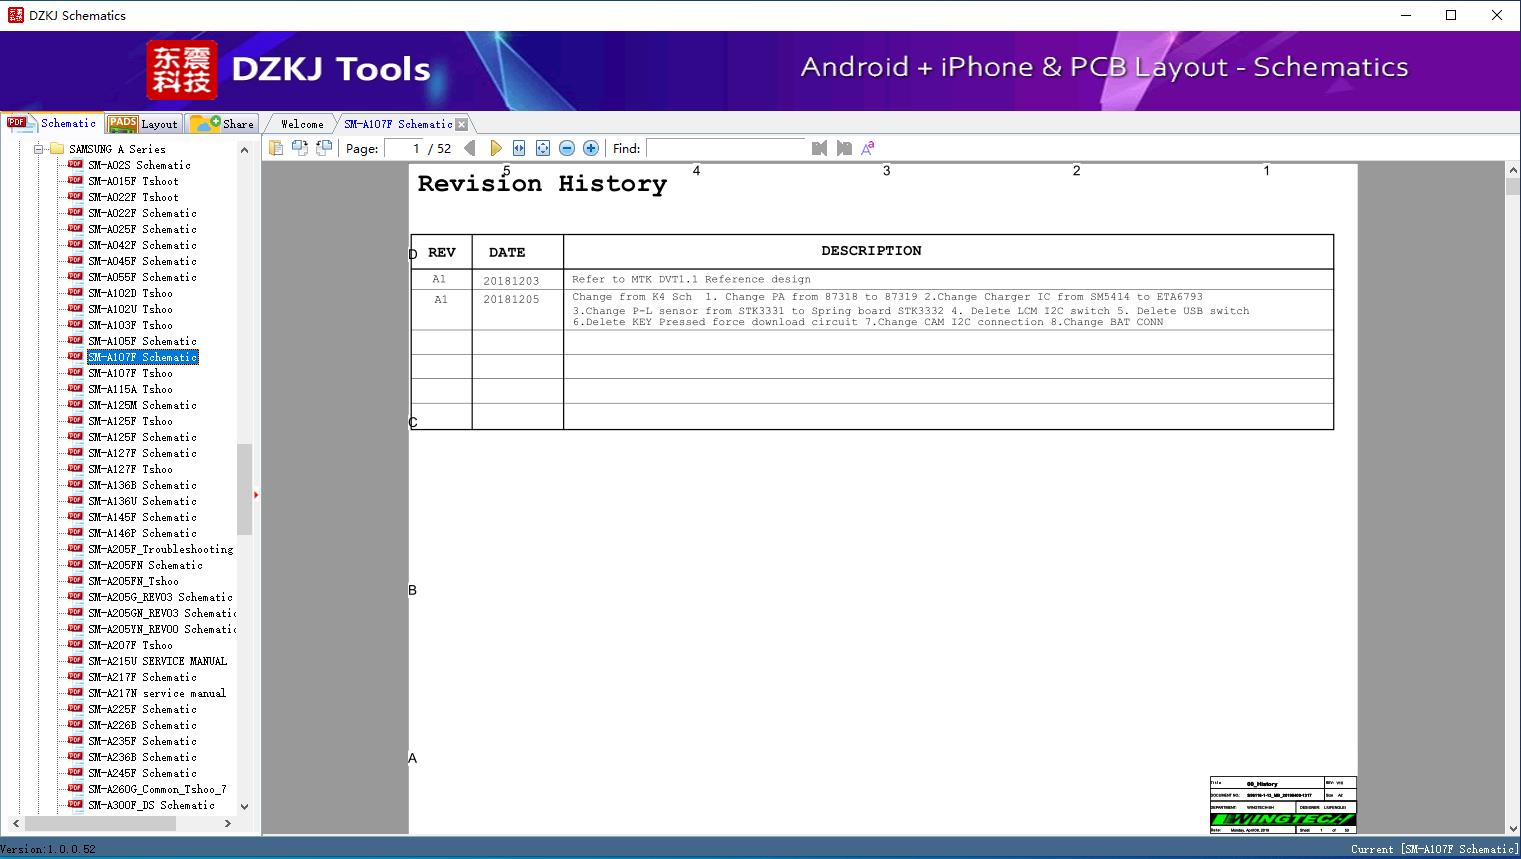
Task: Switch to the Schematic panel tab
Action: click(x=51, y=123)
